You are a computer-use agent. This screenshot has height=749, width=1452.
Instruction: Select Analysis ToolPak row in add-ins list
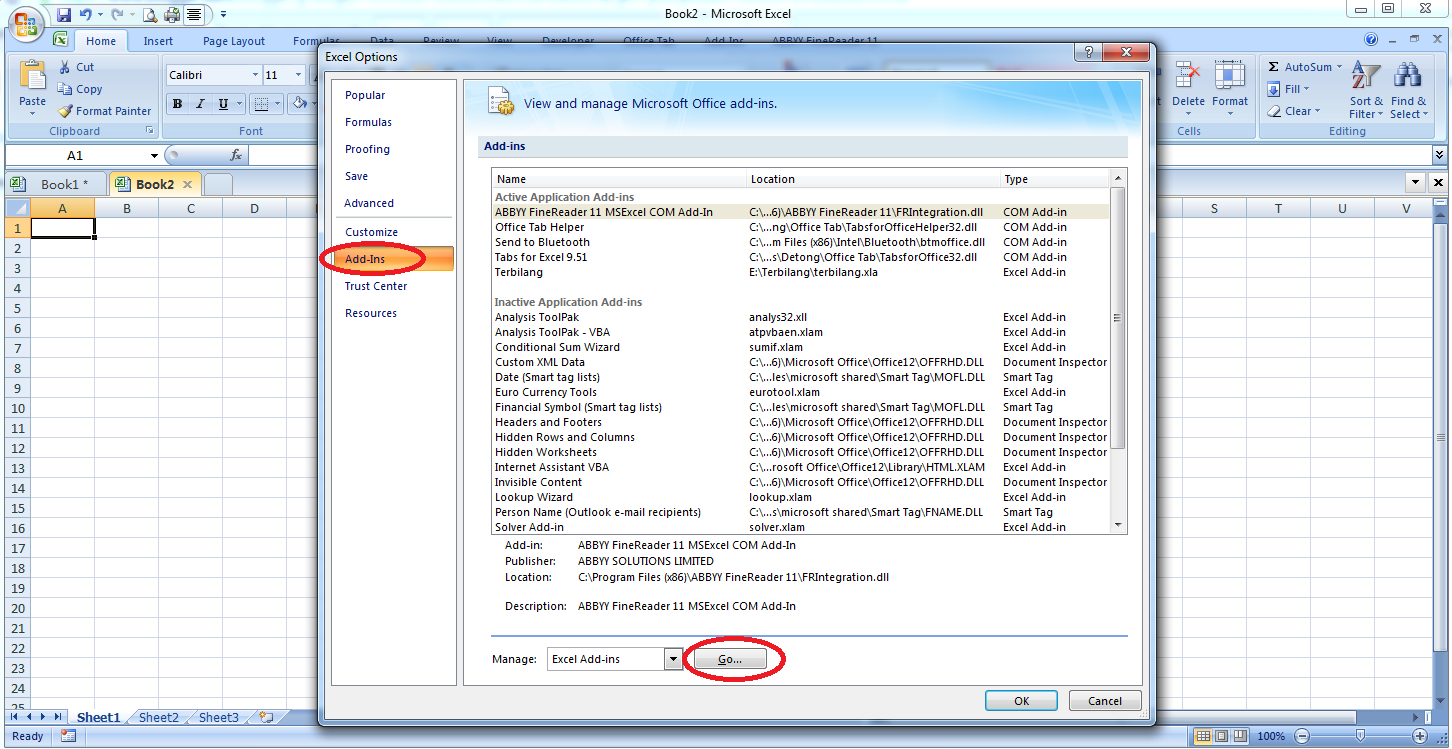point(801,317)
